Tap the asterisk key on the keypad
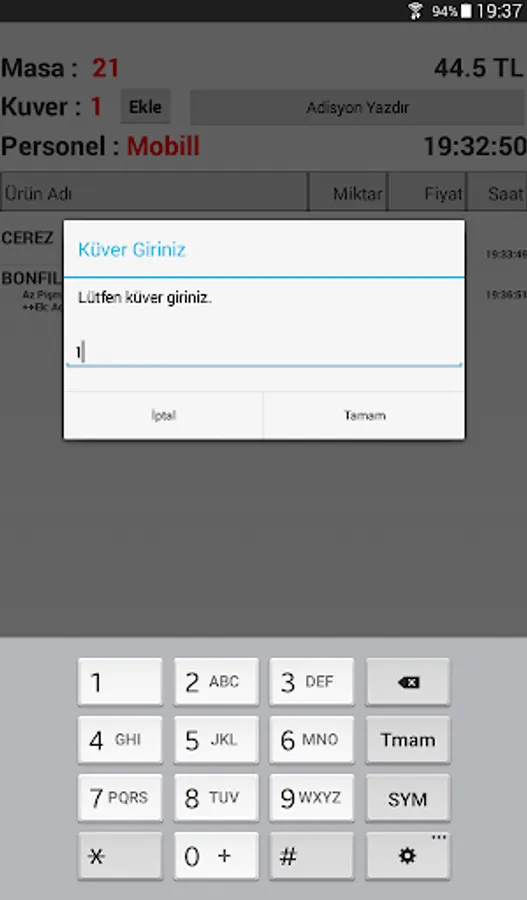 (120, 856)
